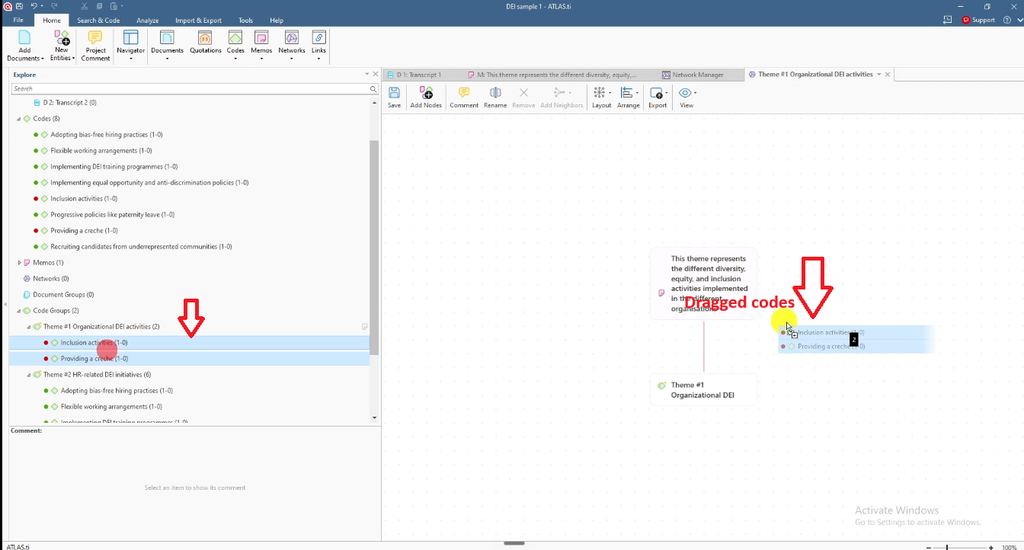
Task: Select Implementing equal opportunity and anti-discrimination policies
Action: pos(150,183)
